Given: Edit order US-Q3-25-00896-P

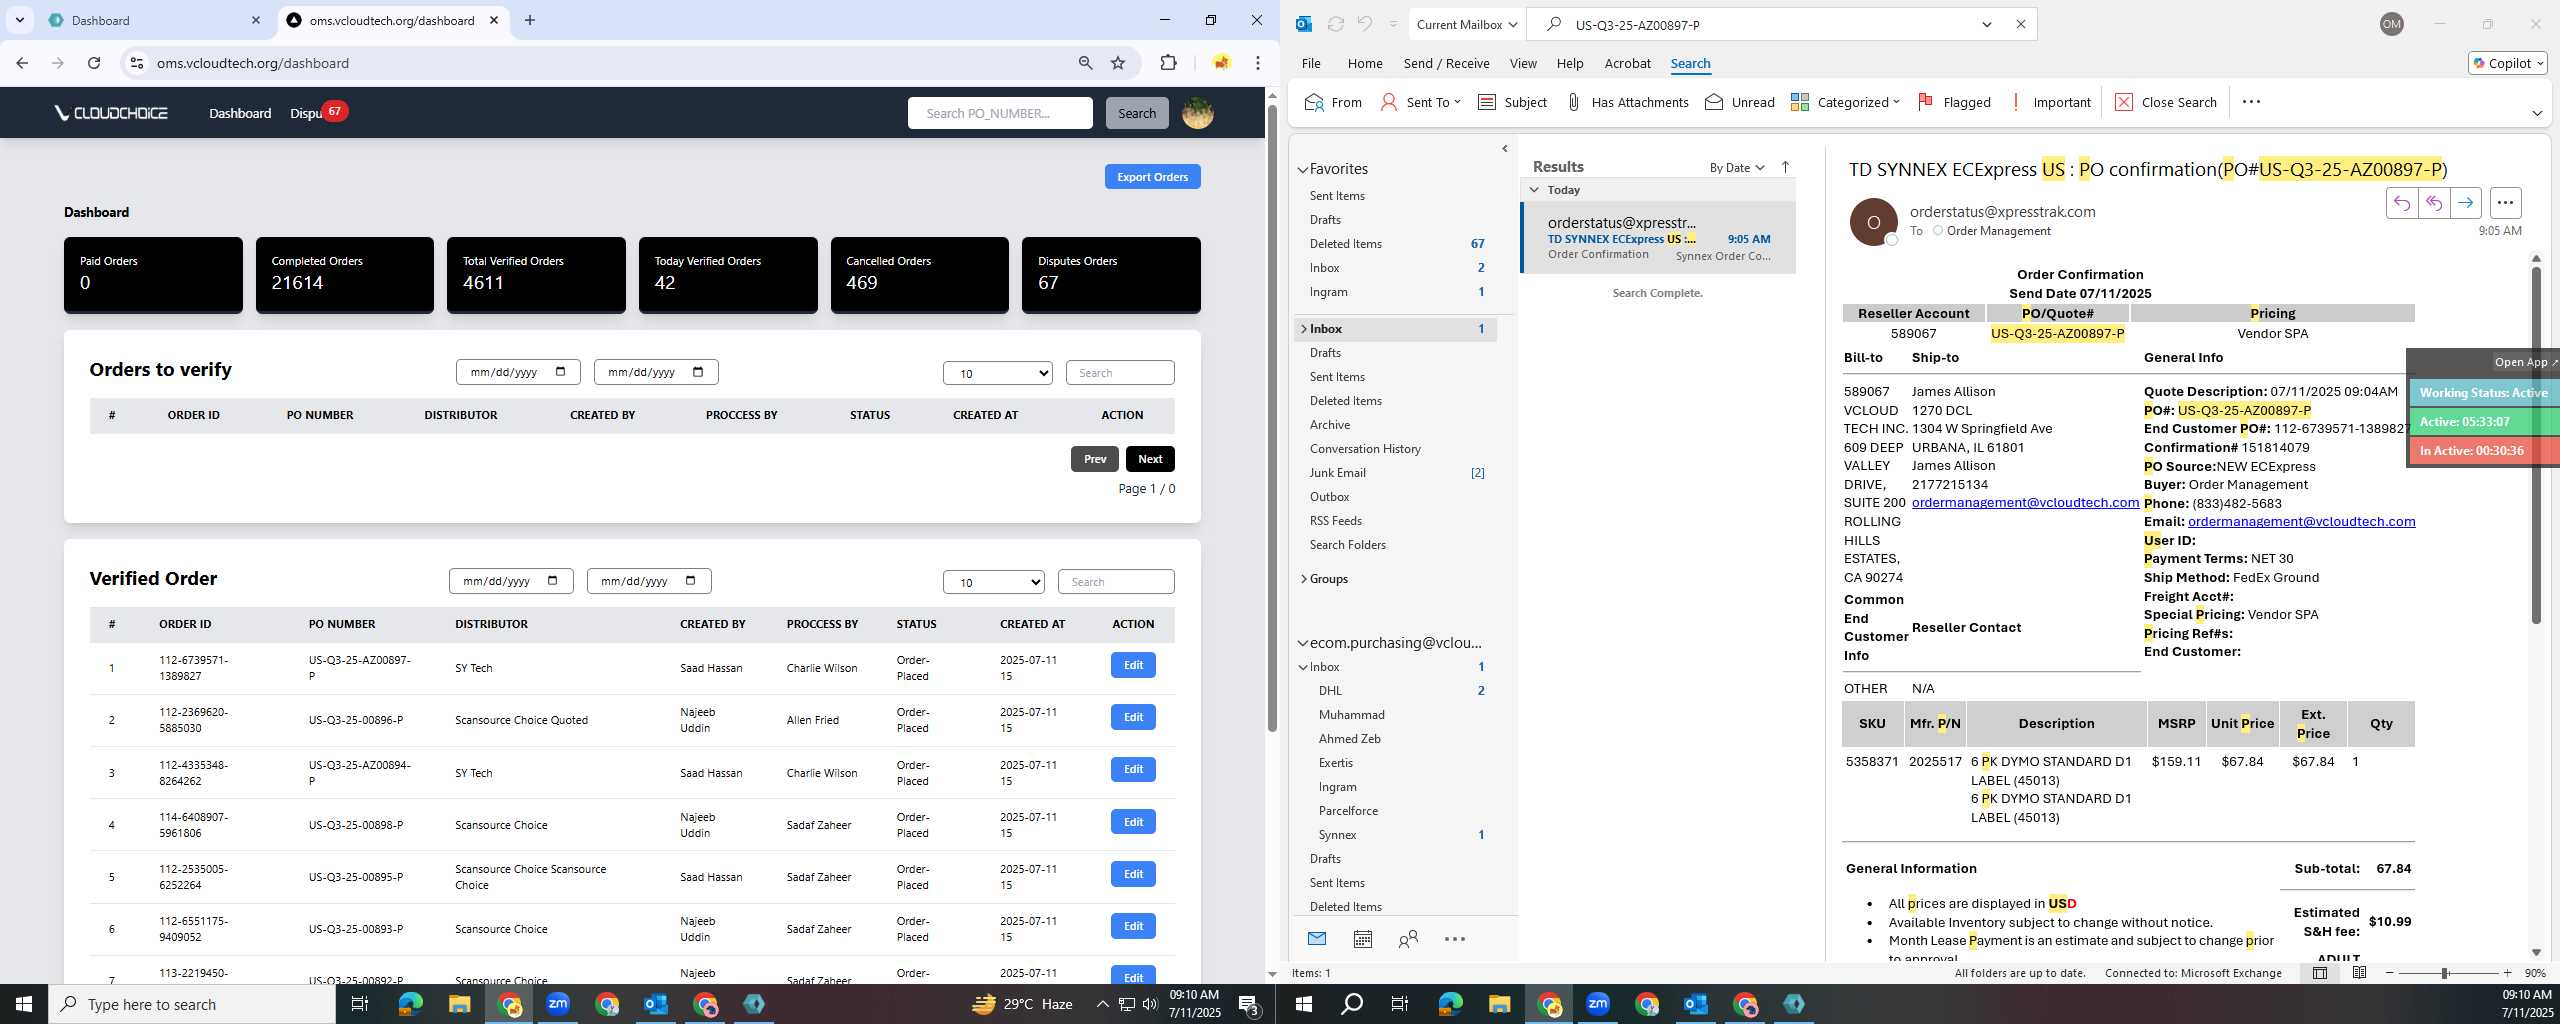Looking at the screenshot, I should [1133, 717].
